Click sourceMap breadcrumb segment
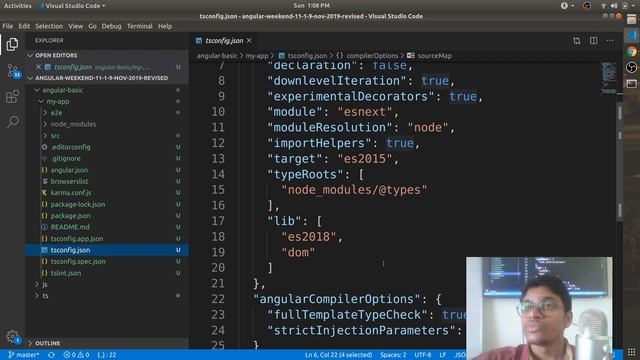This screenshot has width=640, height=360. coord(434,56)
